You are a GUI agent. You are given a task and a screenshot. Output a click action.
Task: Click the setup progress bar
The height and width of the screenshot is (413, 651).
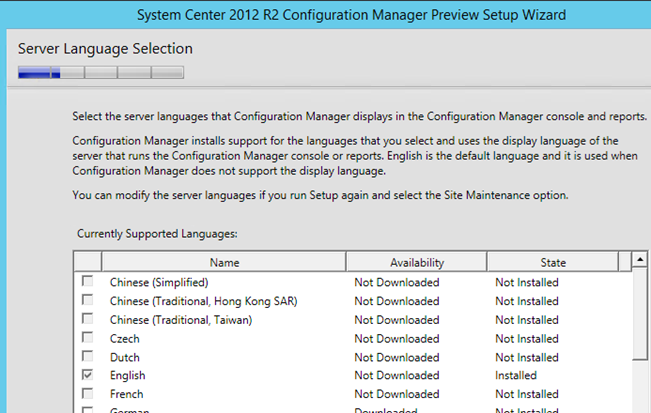(101, 73)
